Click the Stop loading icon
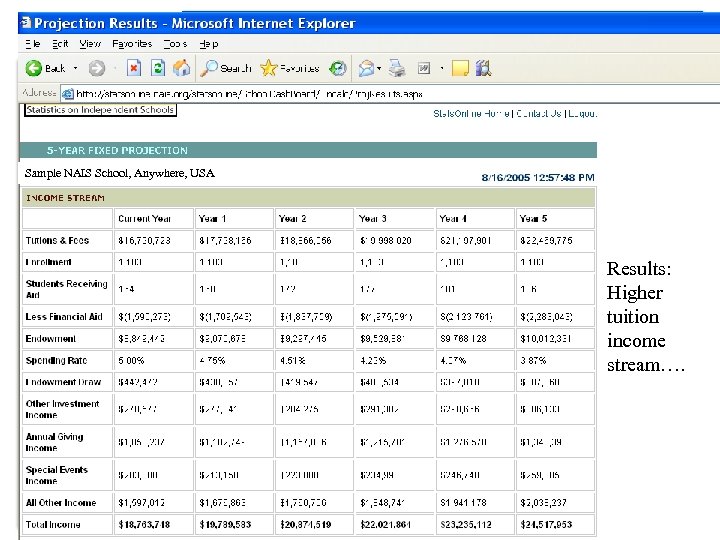The width and height of the screenshot is (720, 540). [x=134, y=68]
